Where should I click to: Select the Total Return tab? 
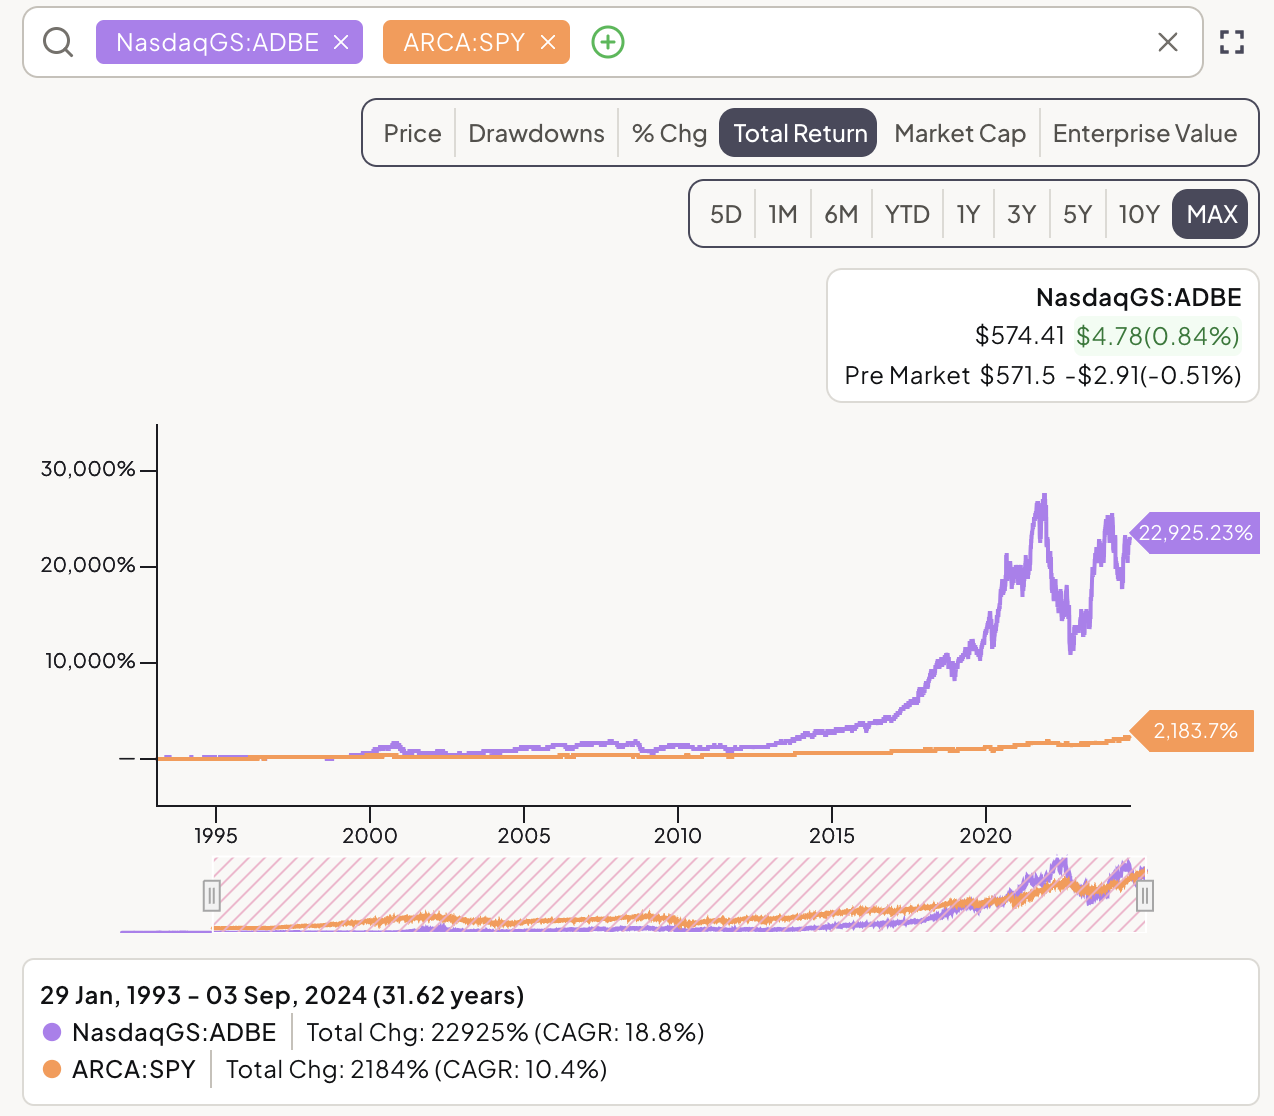coord(799,133)
